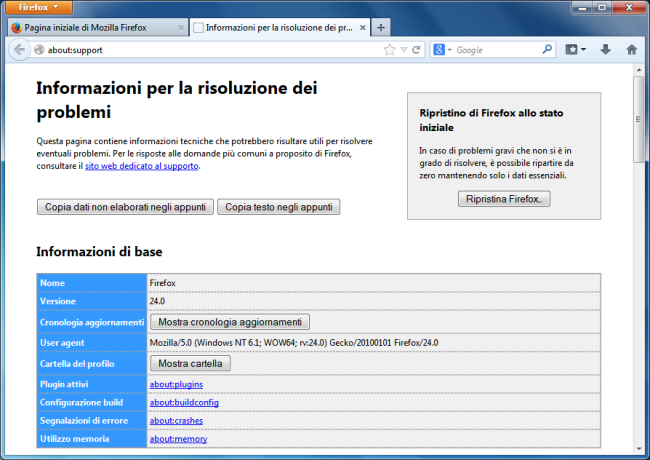Click the vertical scrollbar thumb

tap(639, 119)
